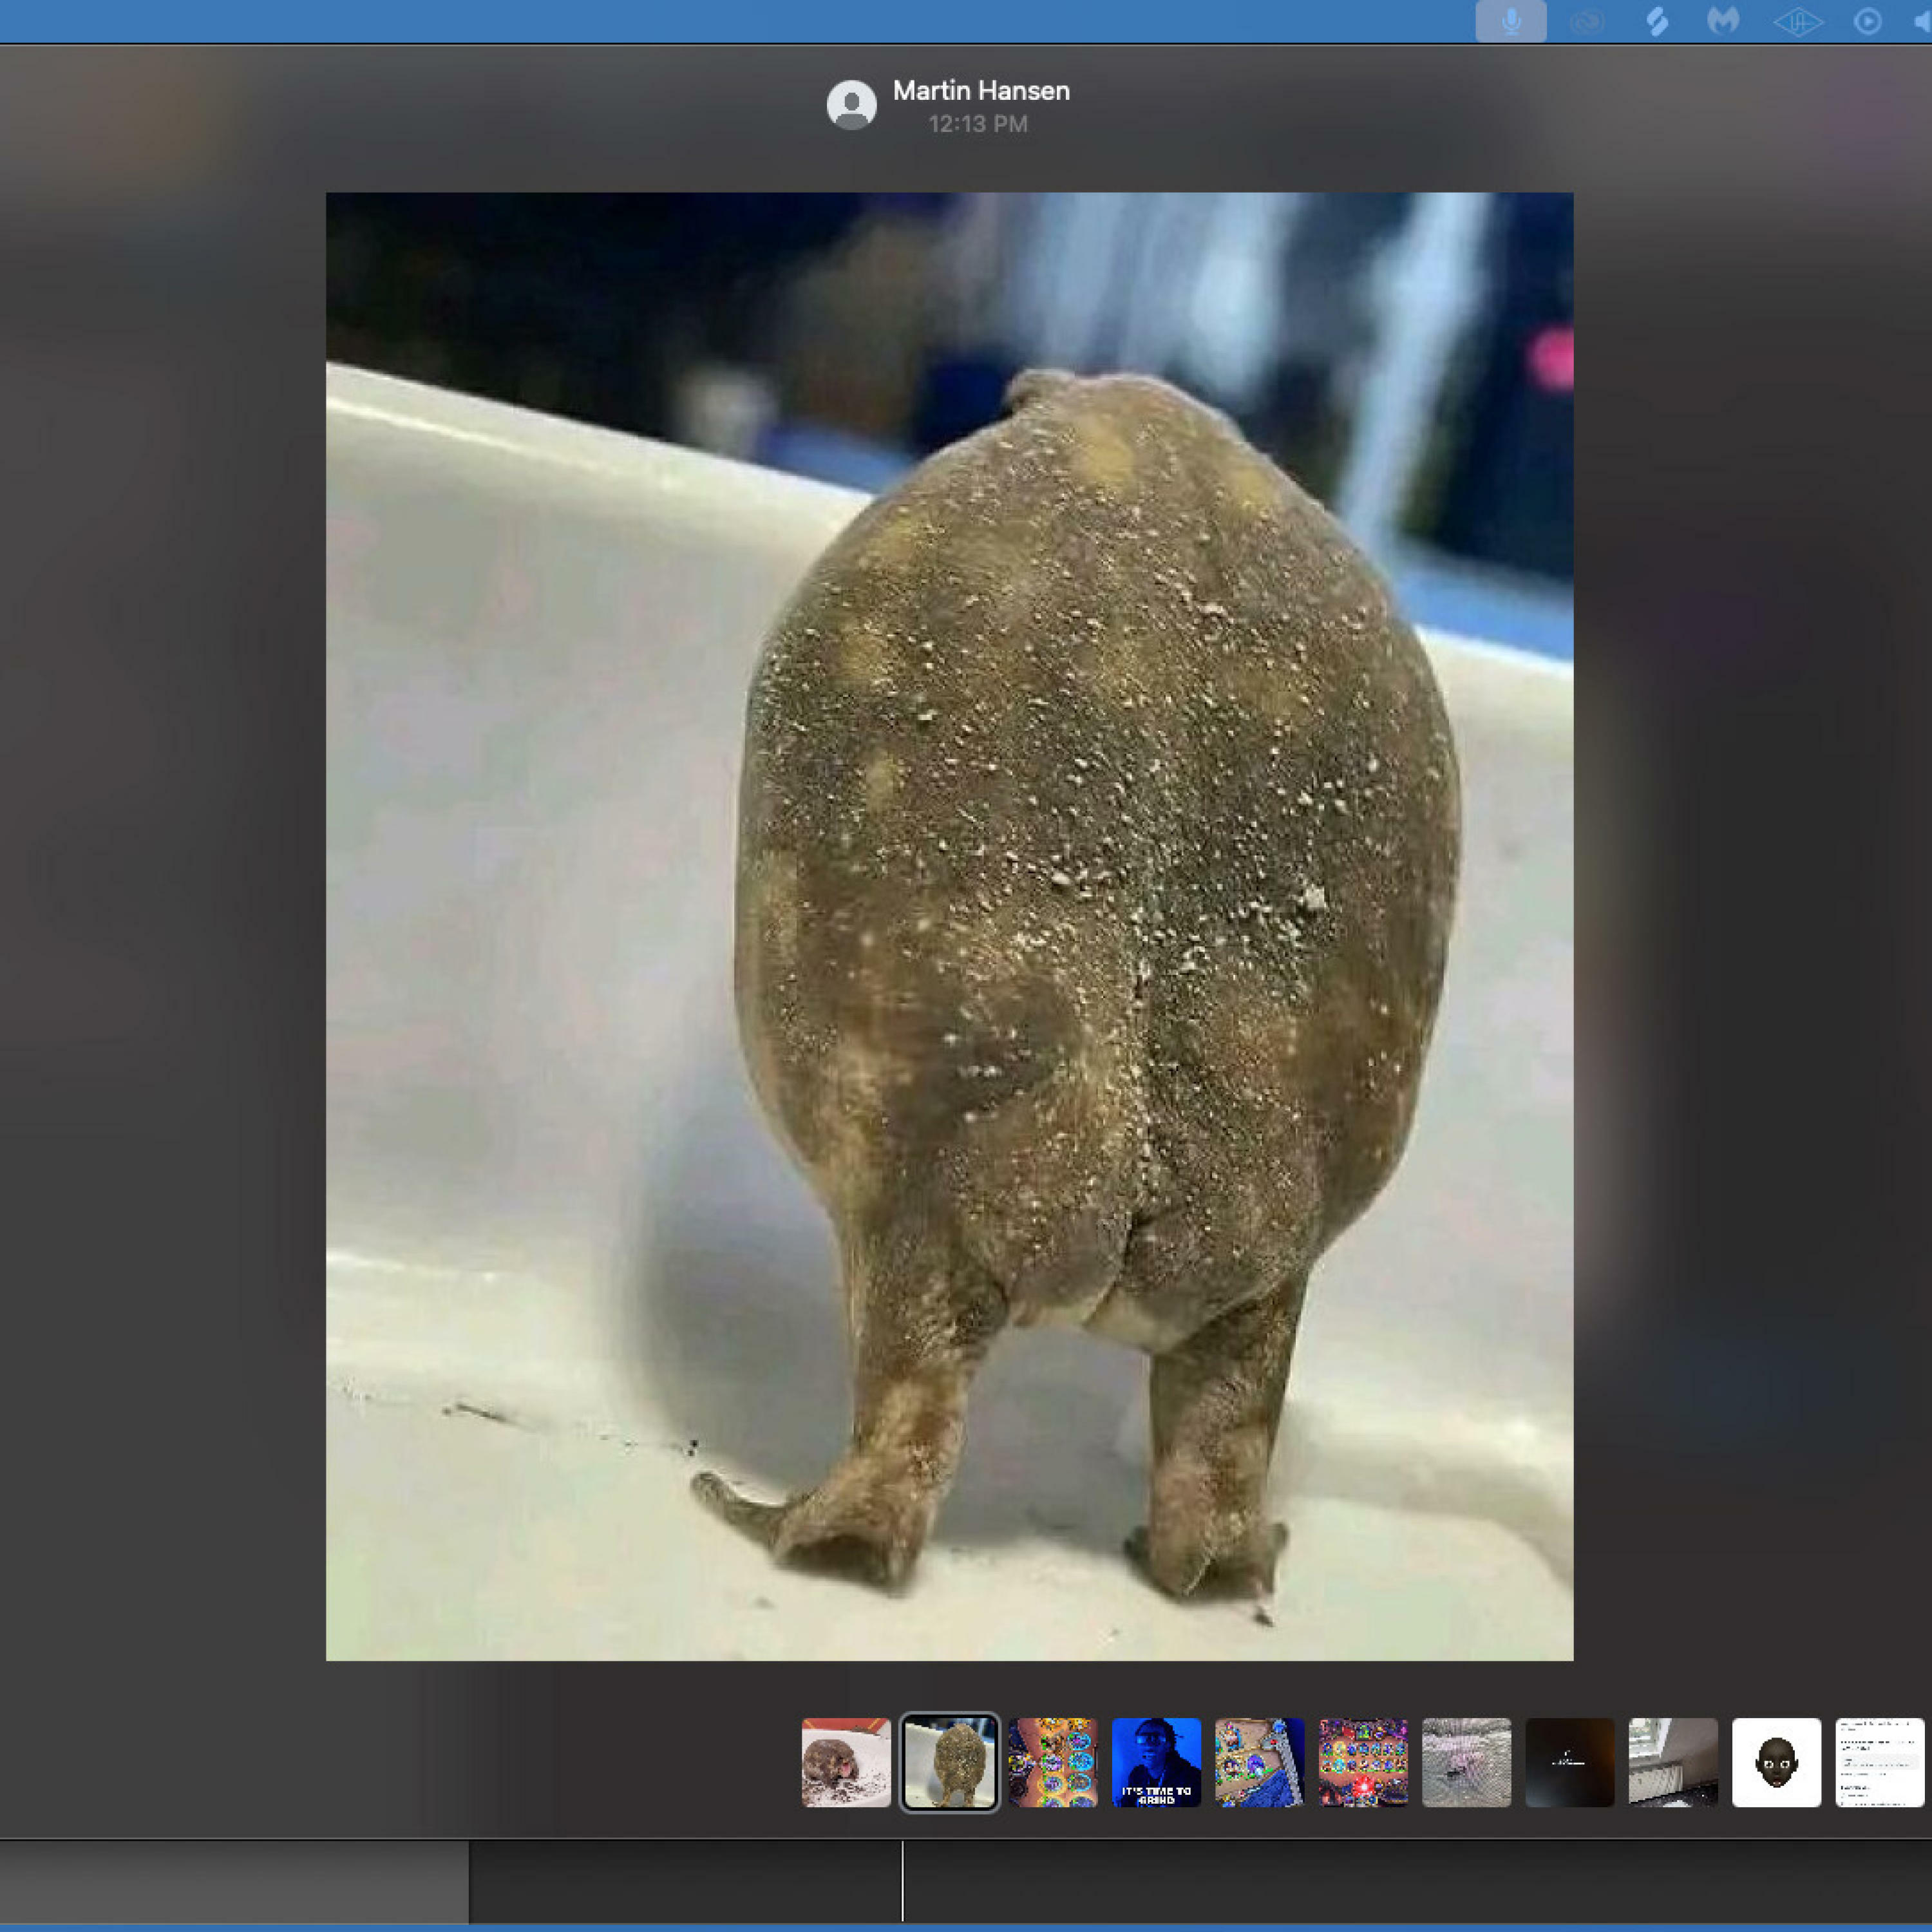Click the Martin Hansen sender name
Viewport: 1932px width, 1932px height.
[x=980, y=91]
